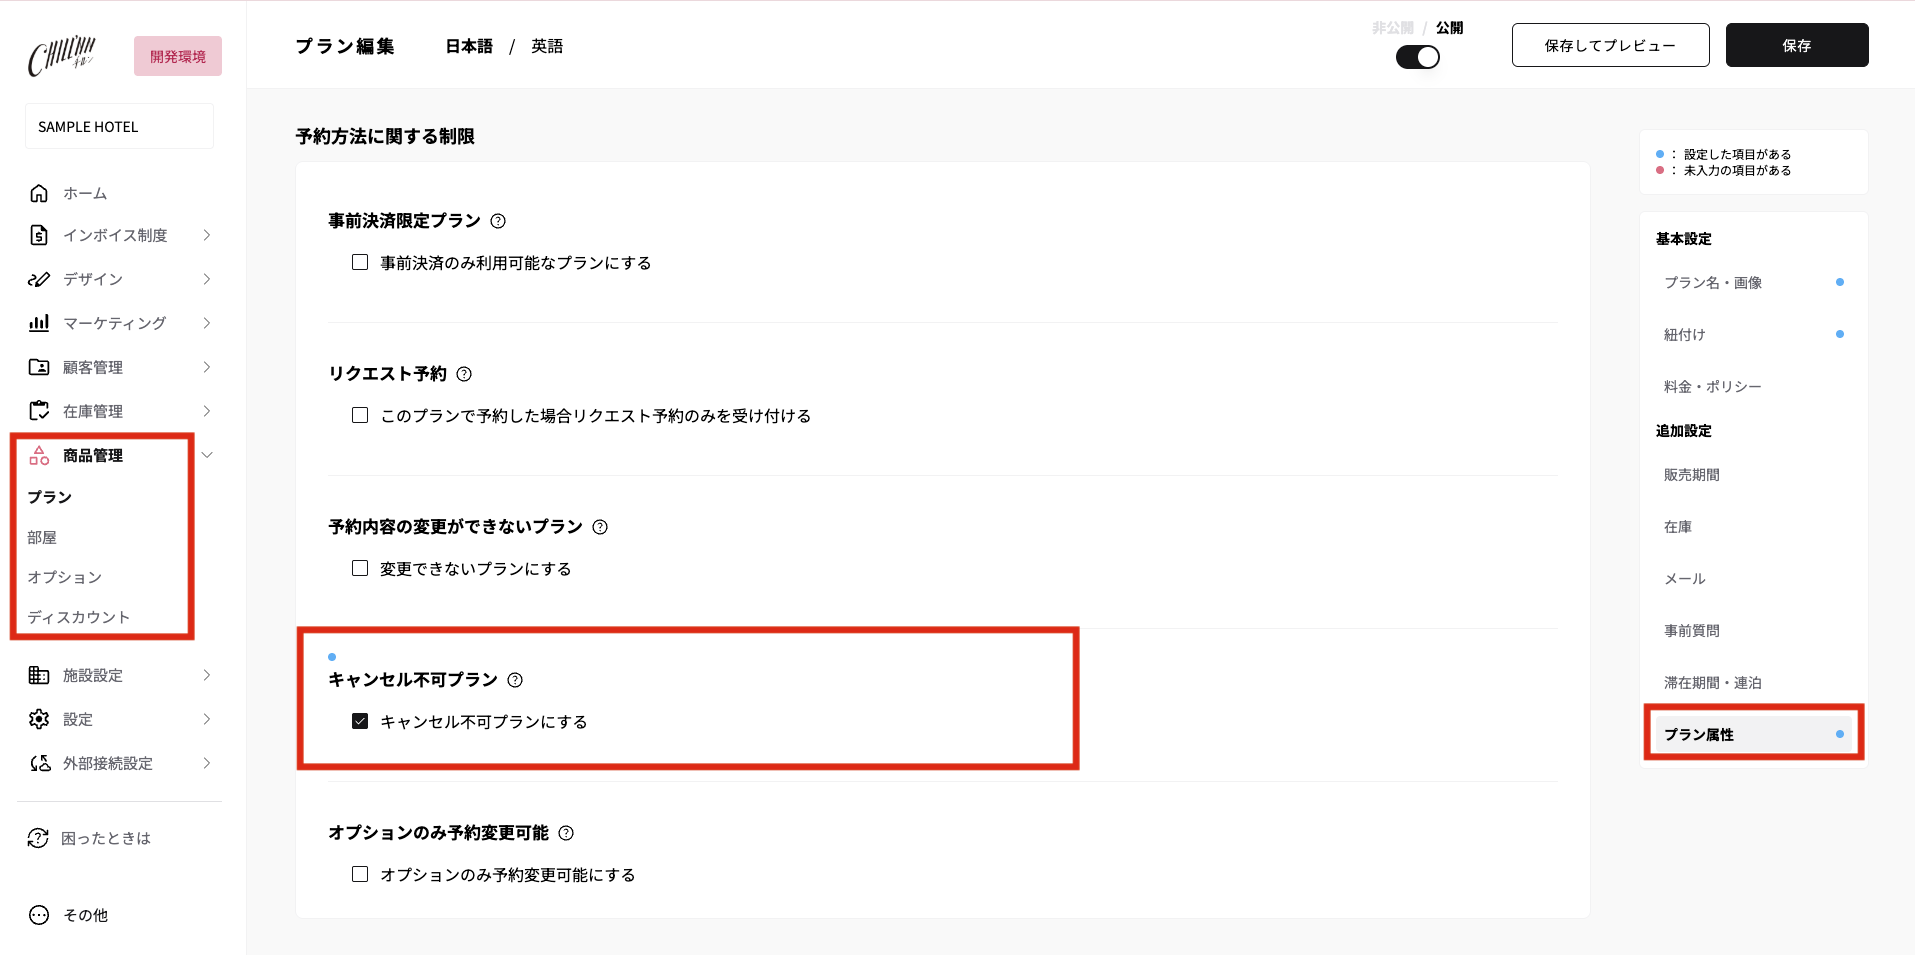The height and width of the screenshot is (955, 1915).
Task: Switch the plan from 公開 to 非公開
Action: 1417,57
